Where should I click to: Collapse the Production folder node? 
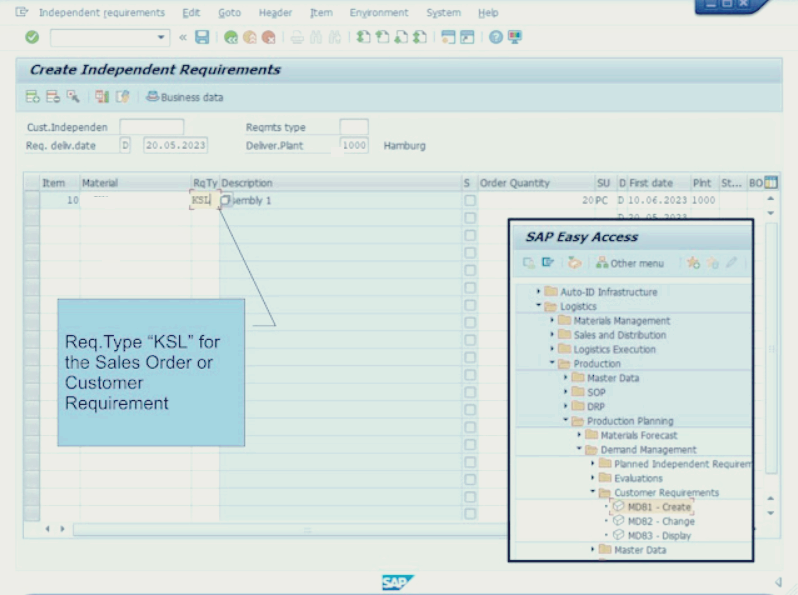pyautogui.click(x=552, y=363)
